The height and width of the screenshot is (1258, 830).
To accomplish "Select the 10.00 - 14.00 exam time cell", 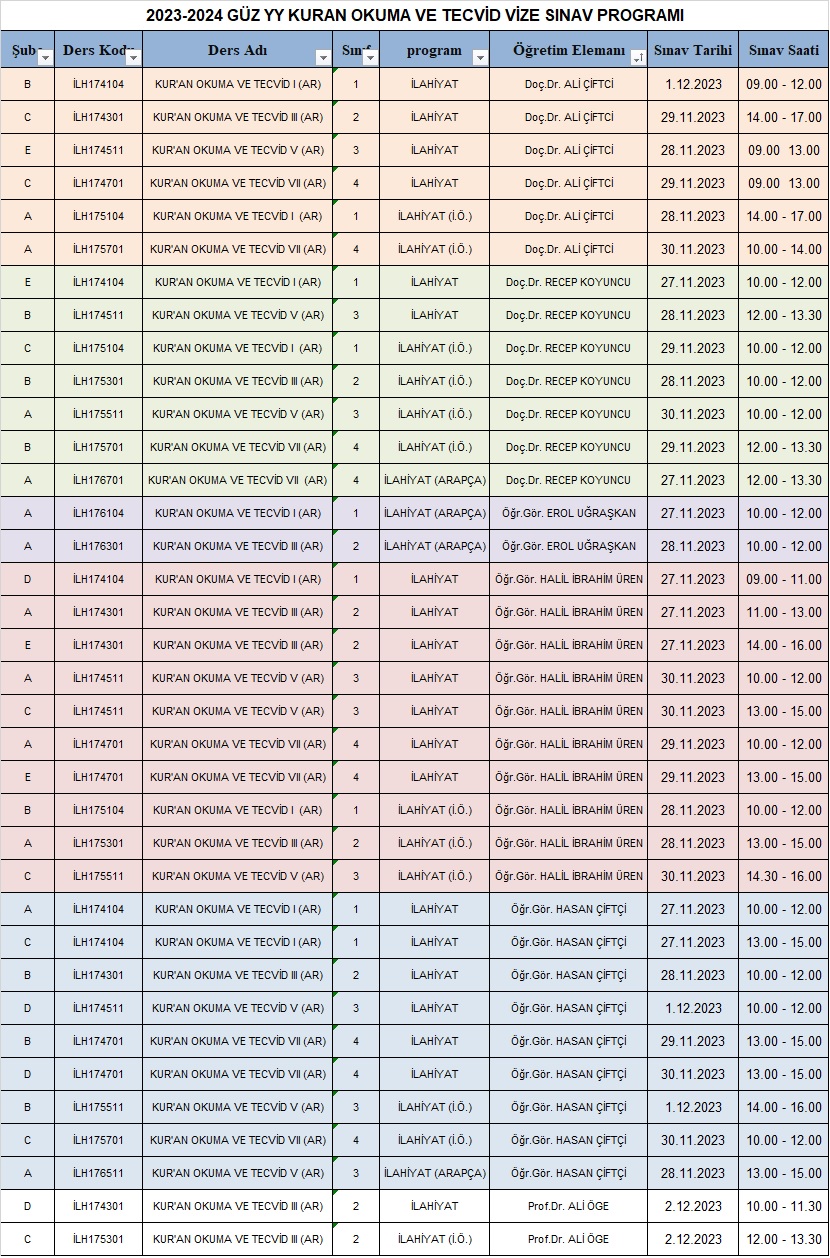I will pos(783,249).
